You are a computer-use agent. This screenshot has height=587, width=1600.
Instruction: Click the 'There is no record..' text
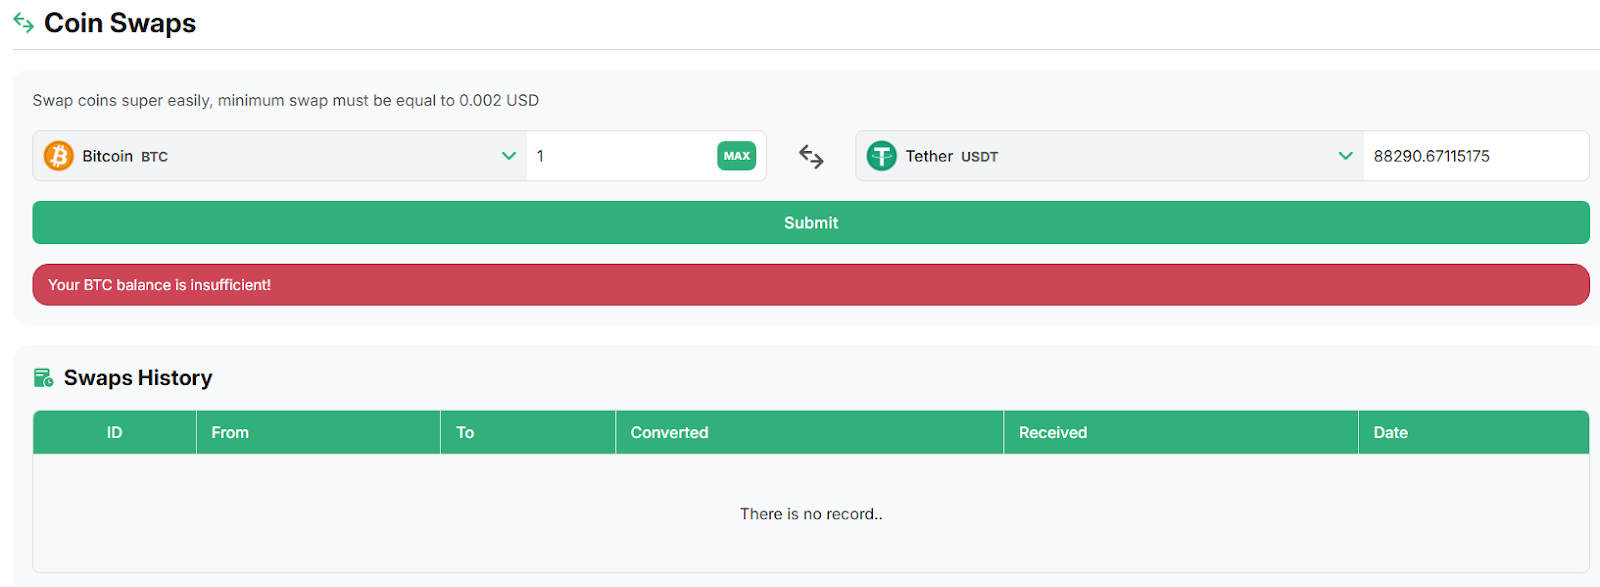click(x=811, y=514)
